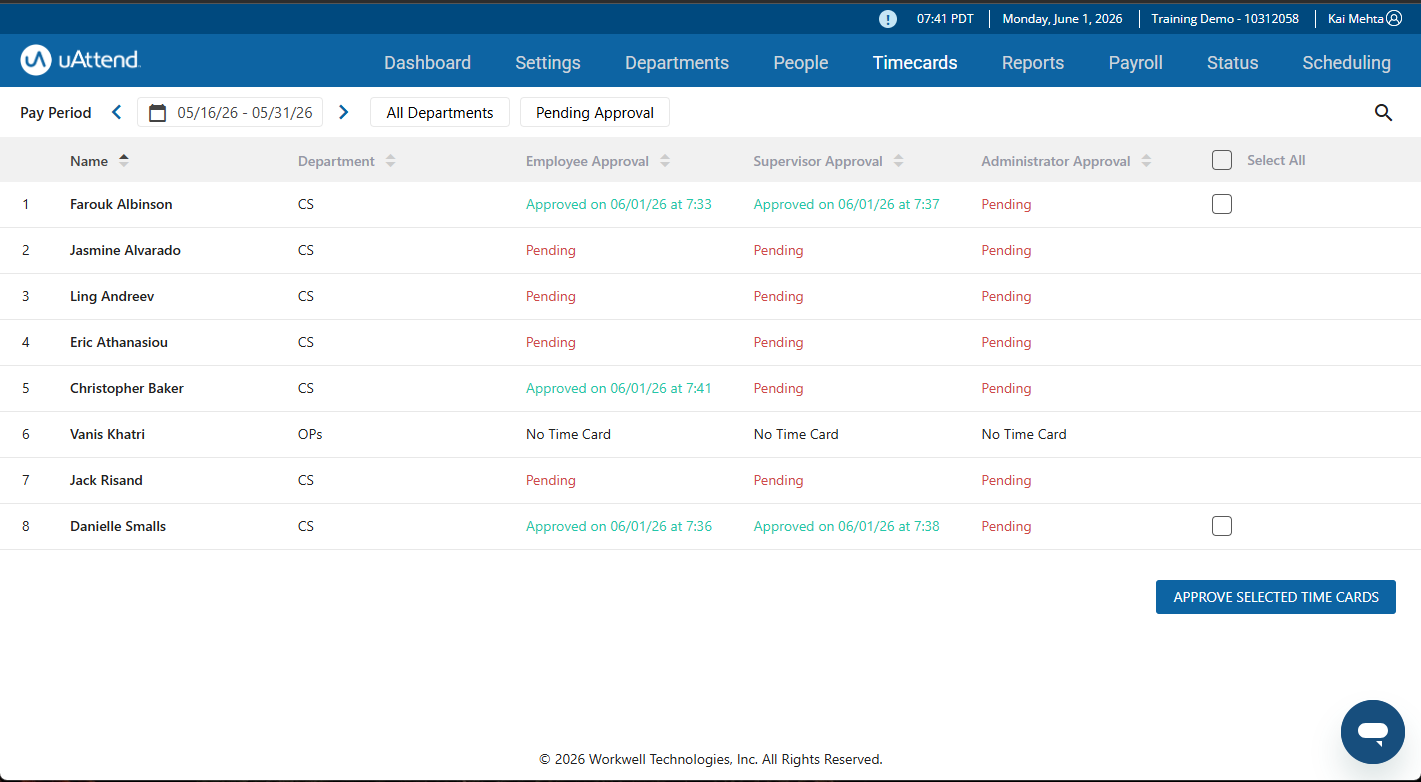
Task: Click the Employee Approval header text
Action: 587,161
